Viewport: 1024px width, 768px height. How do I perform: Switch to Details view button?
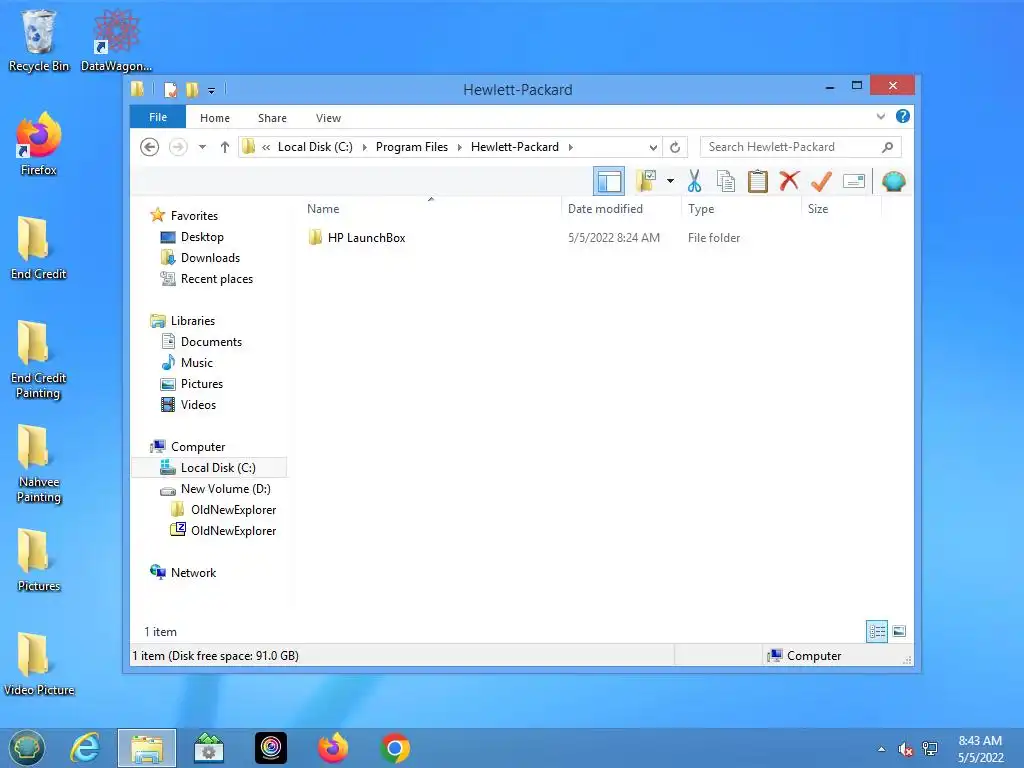point(876,632)
